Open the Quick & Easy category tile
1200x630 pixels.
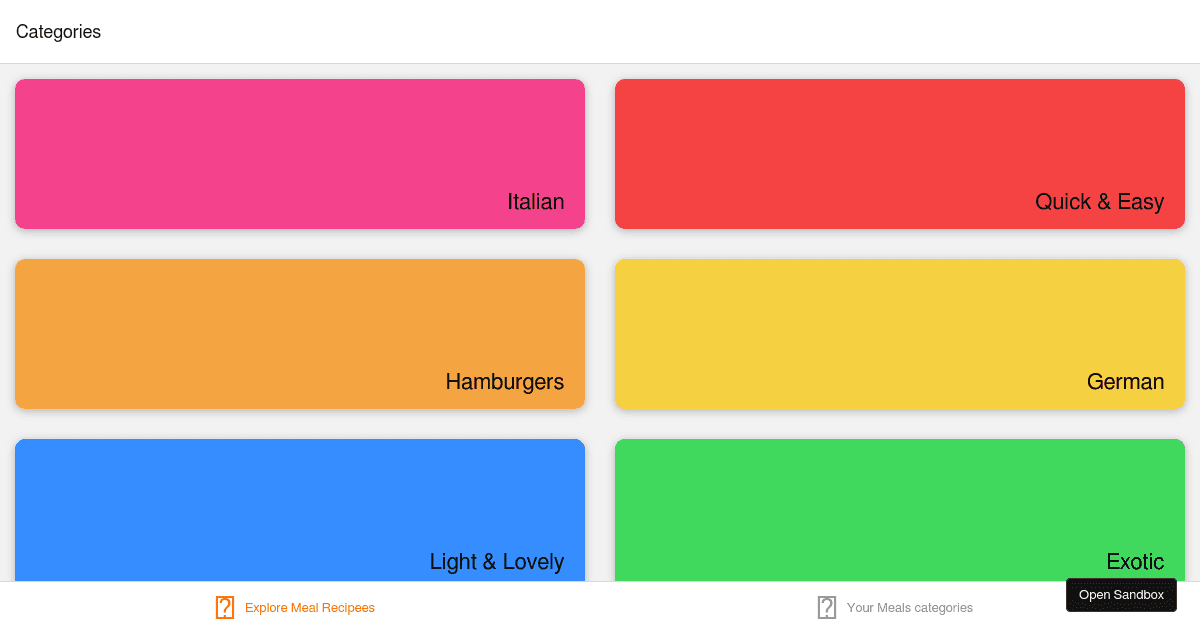[x=899, y=154]
